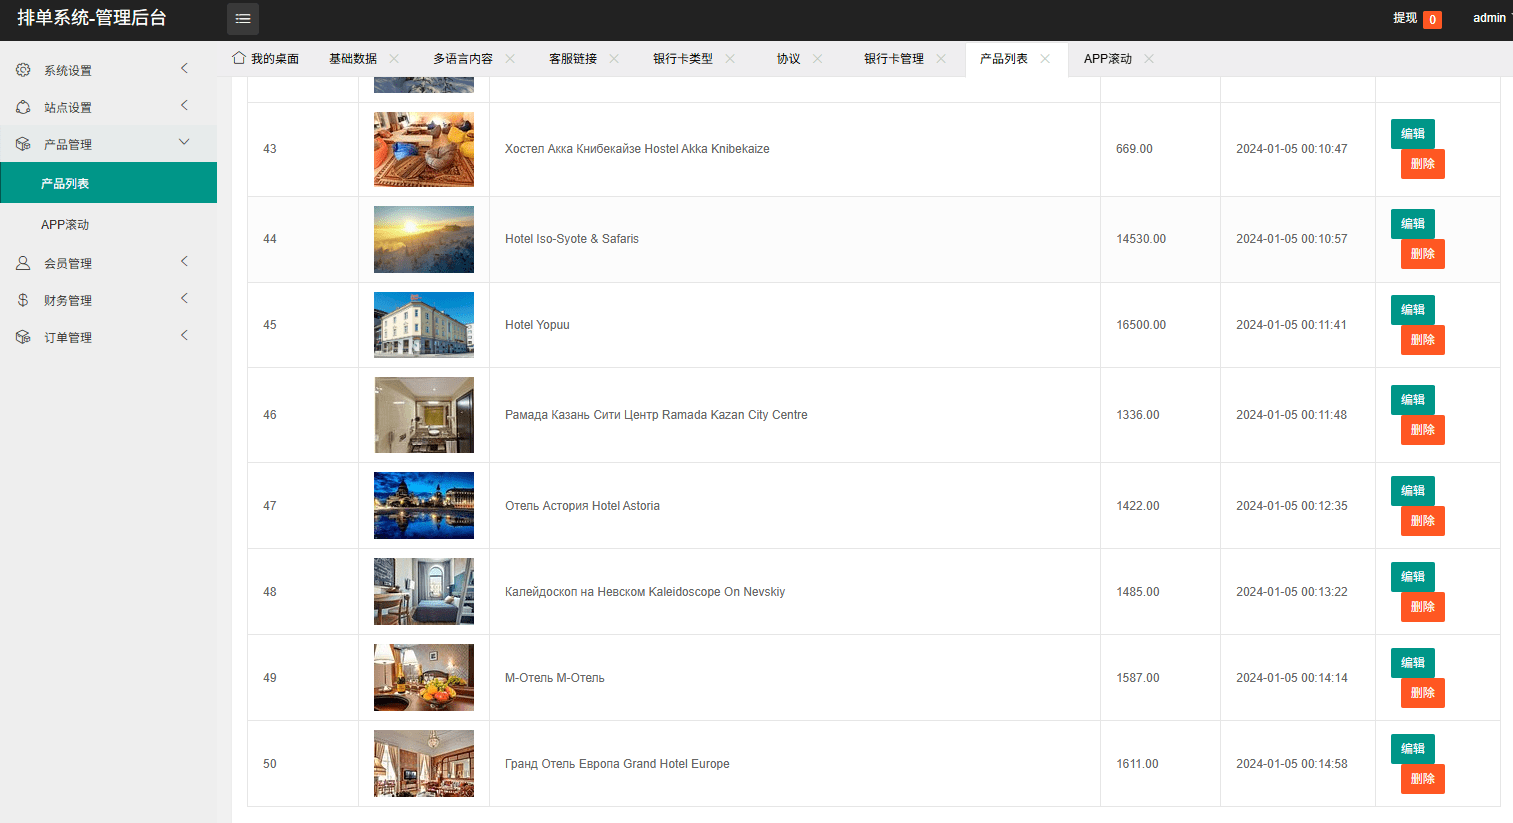Screen dimensions: 1513x823
Task: Close the APP滚动 tab
Action: 1149,59
